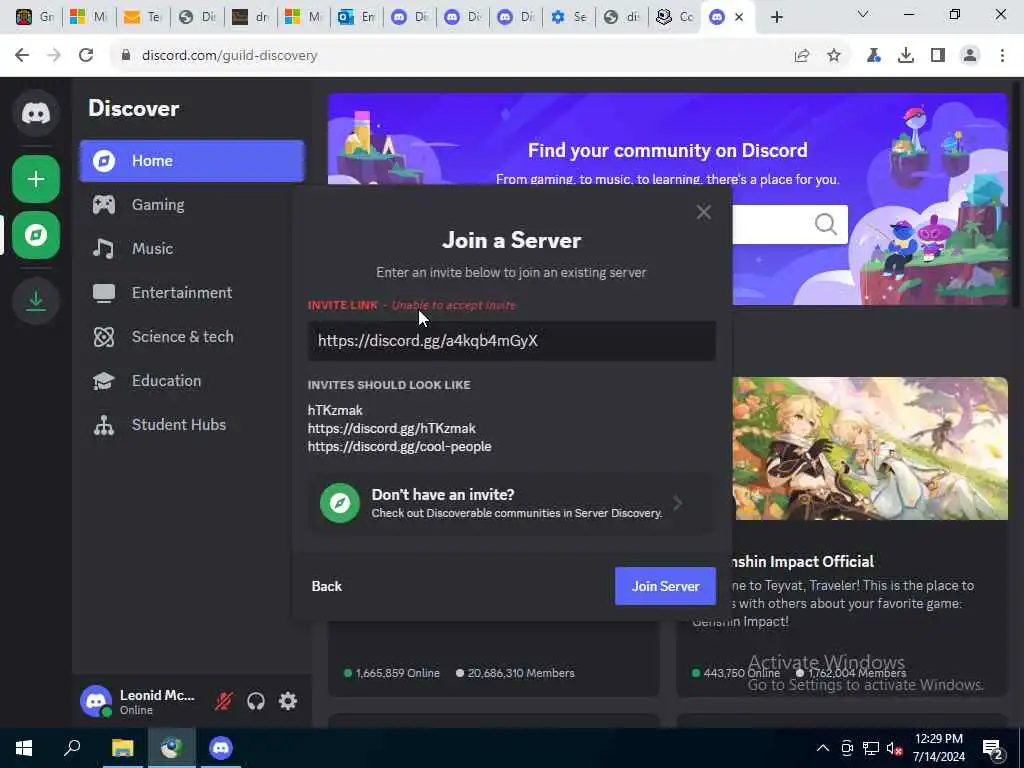The image size is (1024, 768).
Task: Click the Download Apps arrow icon
Action: [x=36, y=300]
